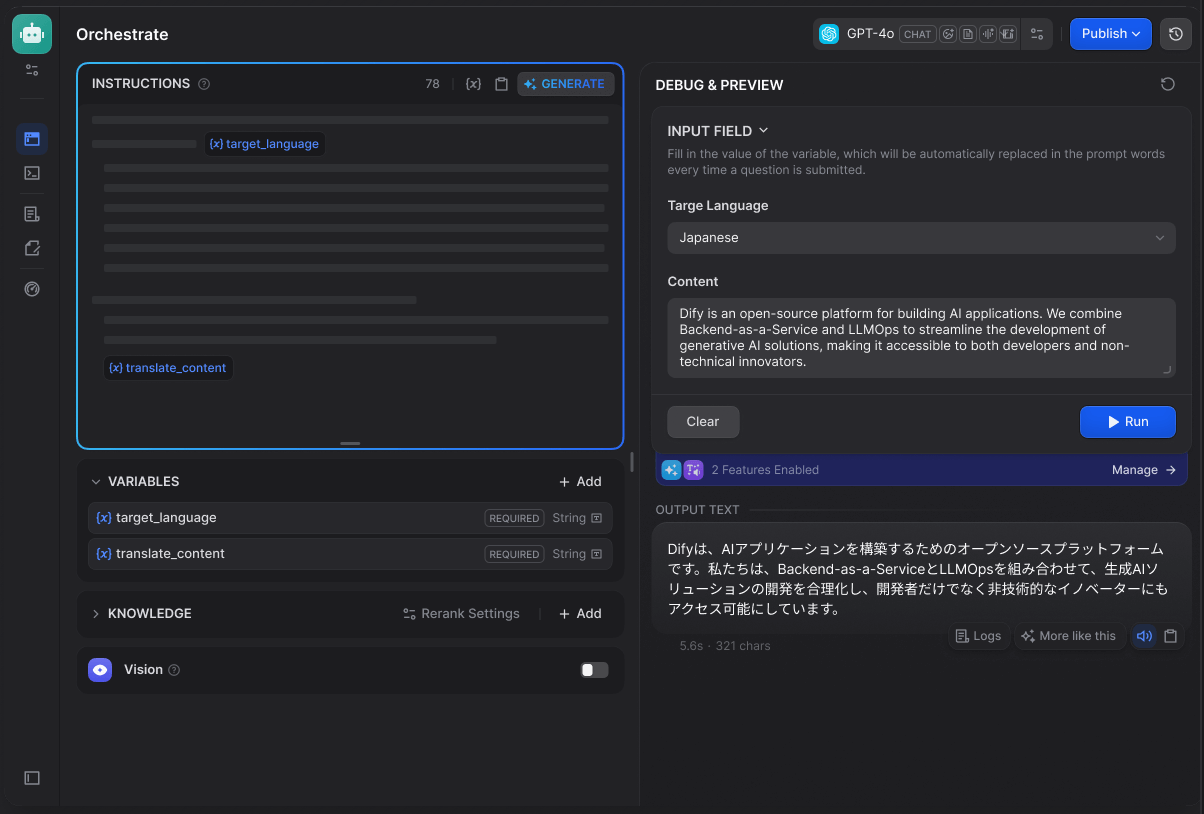Viewport: 1204px width, 814px height.
Task: Click the Vision help question-mark icon
Action: click(x=174, y=670)
